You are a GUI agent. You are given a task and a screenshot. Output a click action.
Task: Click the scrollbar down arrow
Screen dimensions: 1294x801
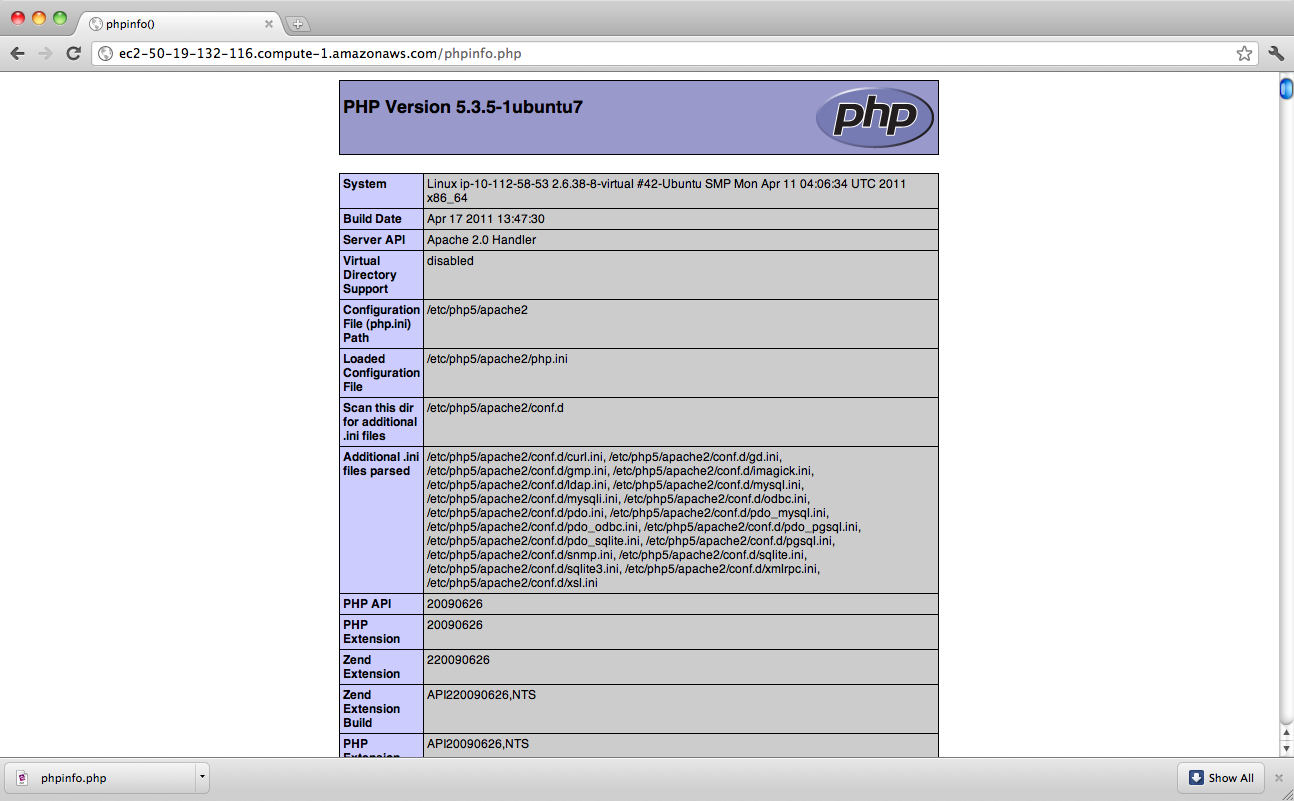pyautogui.click(x=1286, y=748)
